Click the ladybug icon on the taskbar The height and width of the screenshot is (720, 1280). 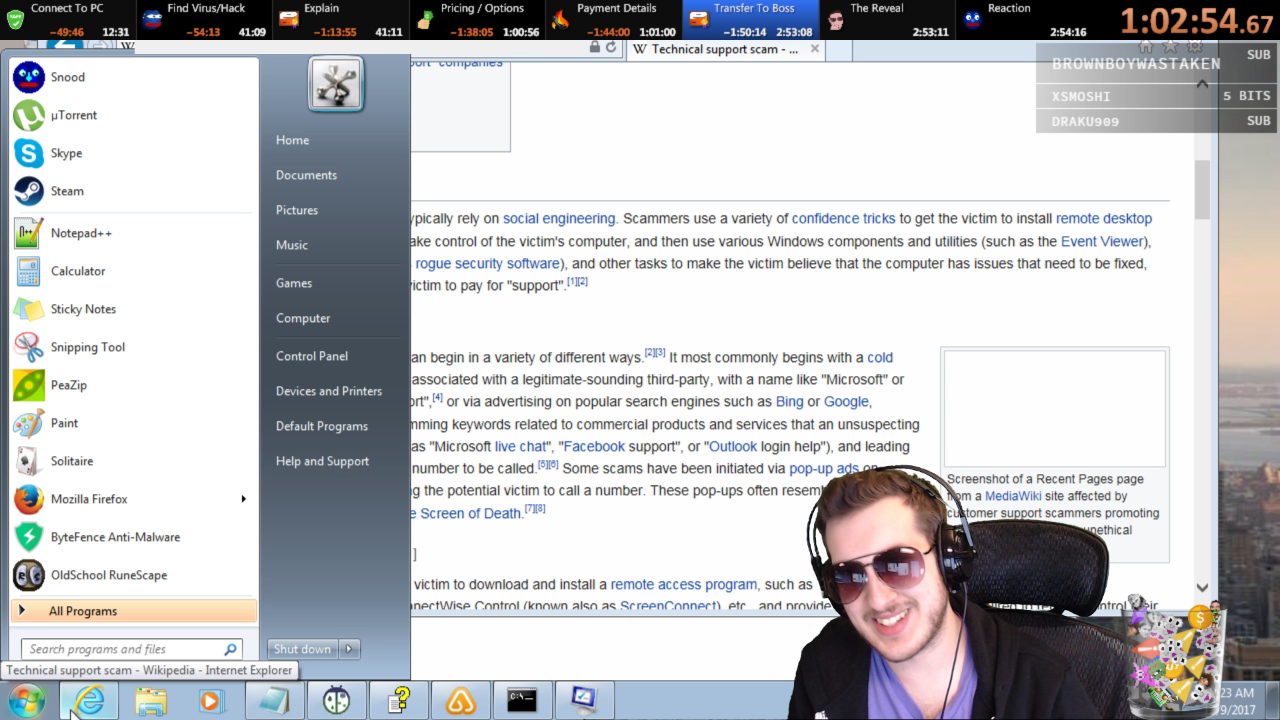[336, 700]
